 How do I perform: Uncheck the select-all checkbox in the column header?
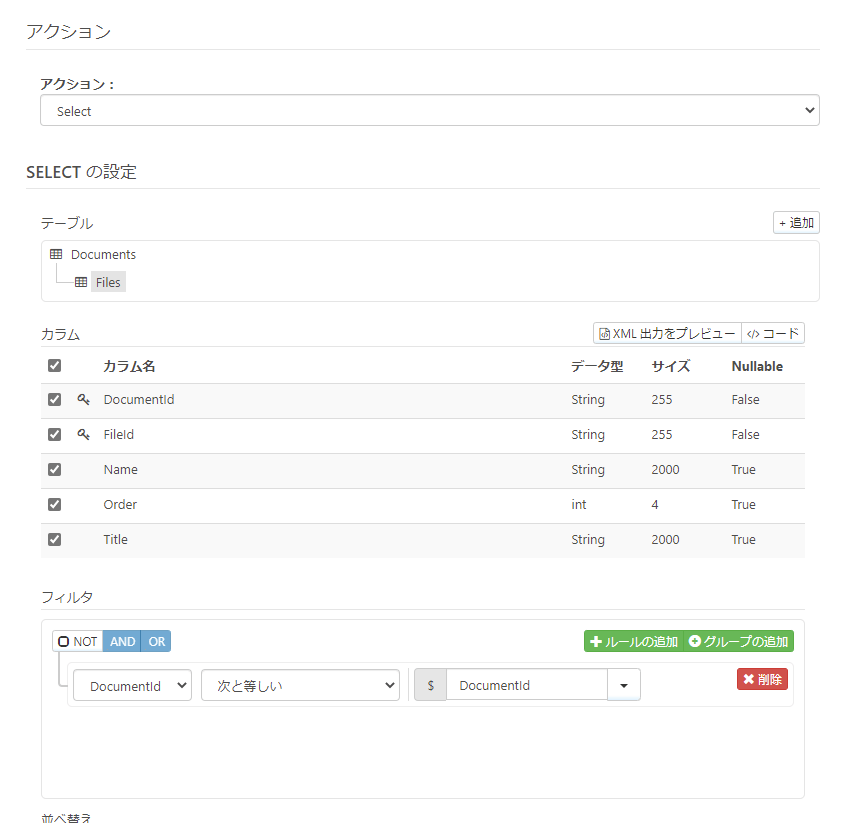[x=54, y=365]
